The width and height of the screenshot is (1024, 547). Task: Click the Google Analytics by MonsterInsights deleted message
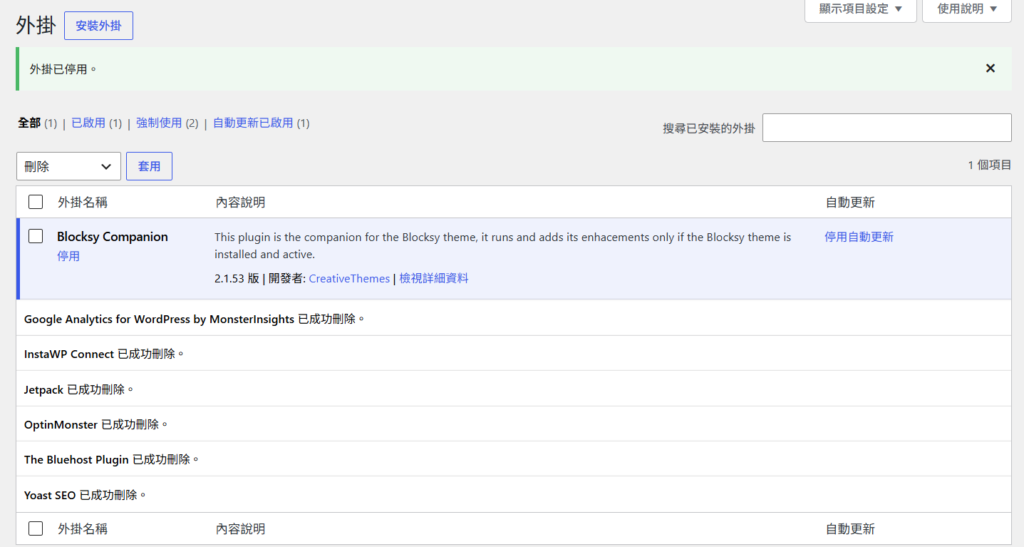pos(194,319)
